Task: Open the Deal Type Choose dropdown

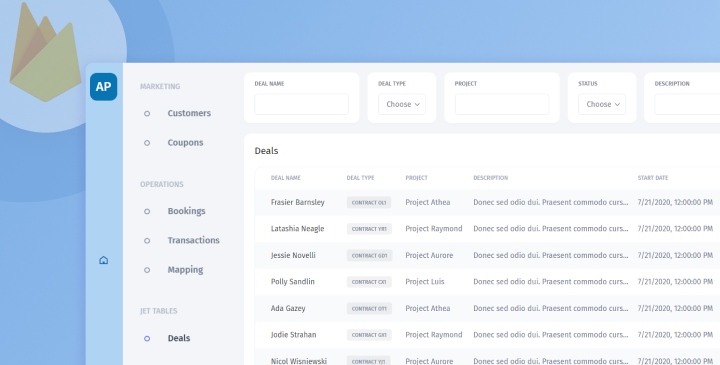Action: tap(402, 104)
